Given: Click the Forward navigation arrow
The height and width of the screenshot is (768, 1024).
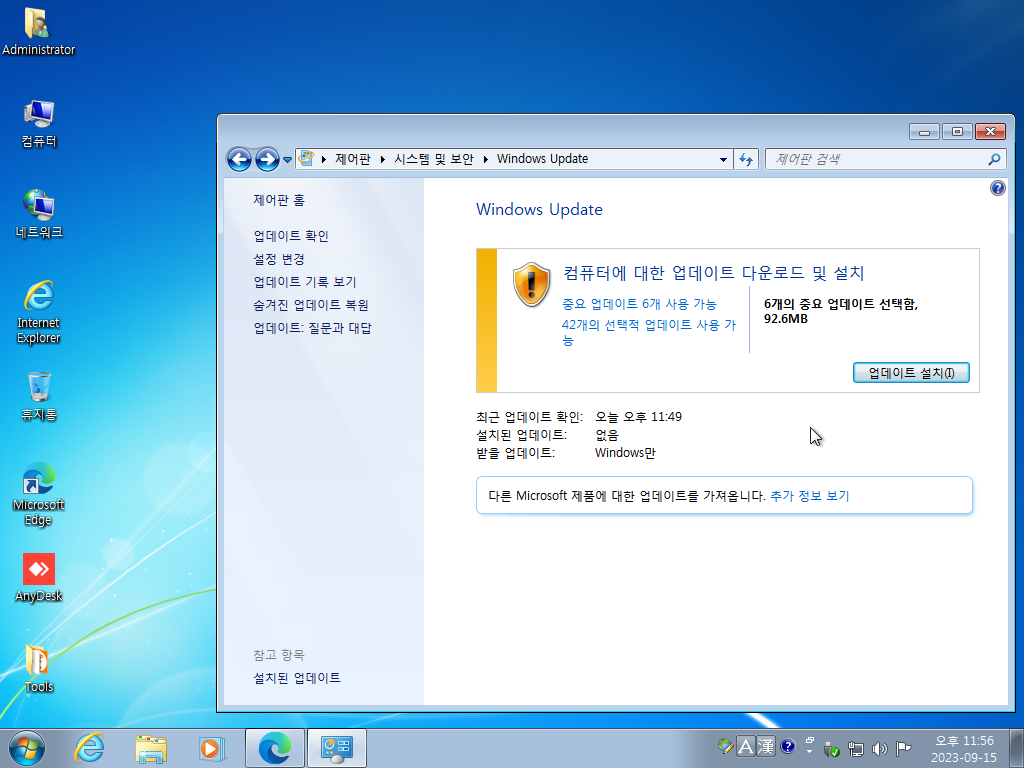Looking at the screenshot, I should (x=266, y=159).
